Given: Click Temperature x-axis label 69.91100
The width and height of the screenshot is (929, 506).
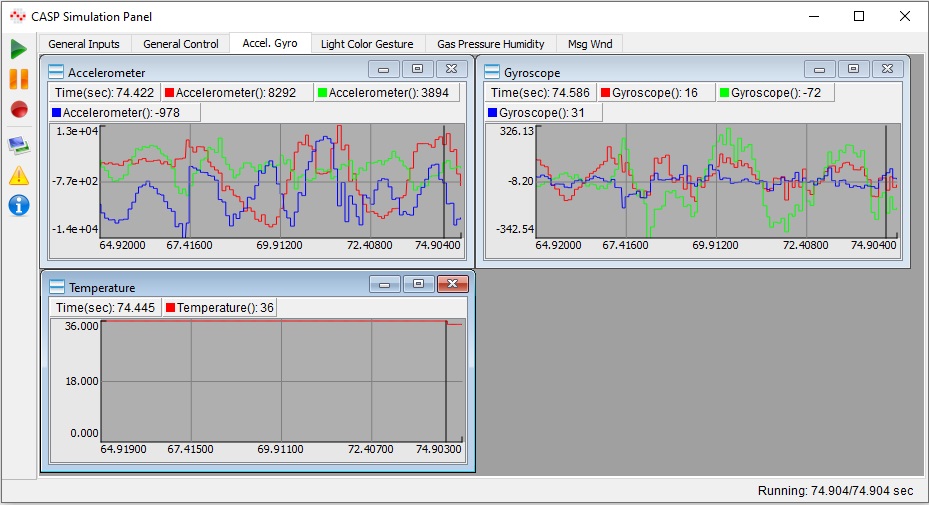Looking at the screenshot, I should point(280,449).
